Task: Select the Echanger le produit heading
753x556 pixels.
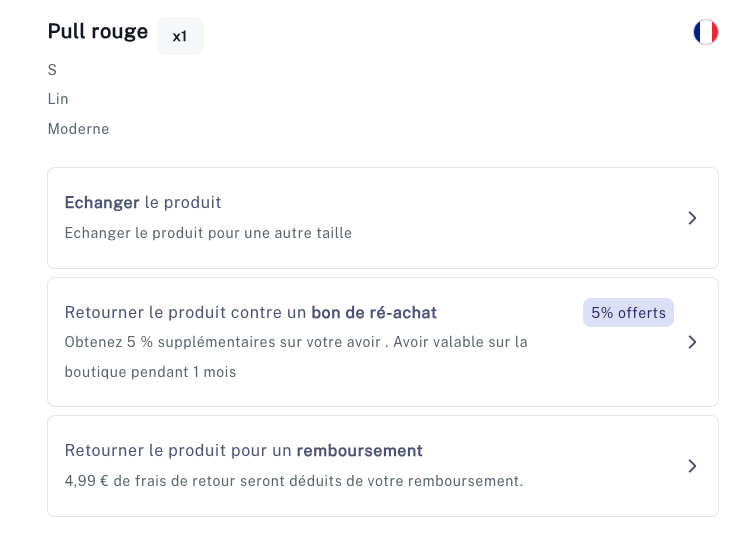Action: coord(143,203)
